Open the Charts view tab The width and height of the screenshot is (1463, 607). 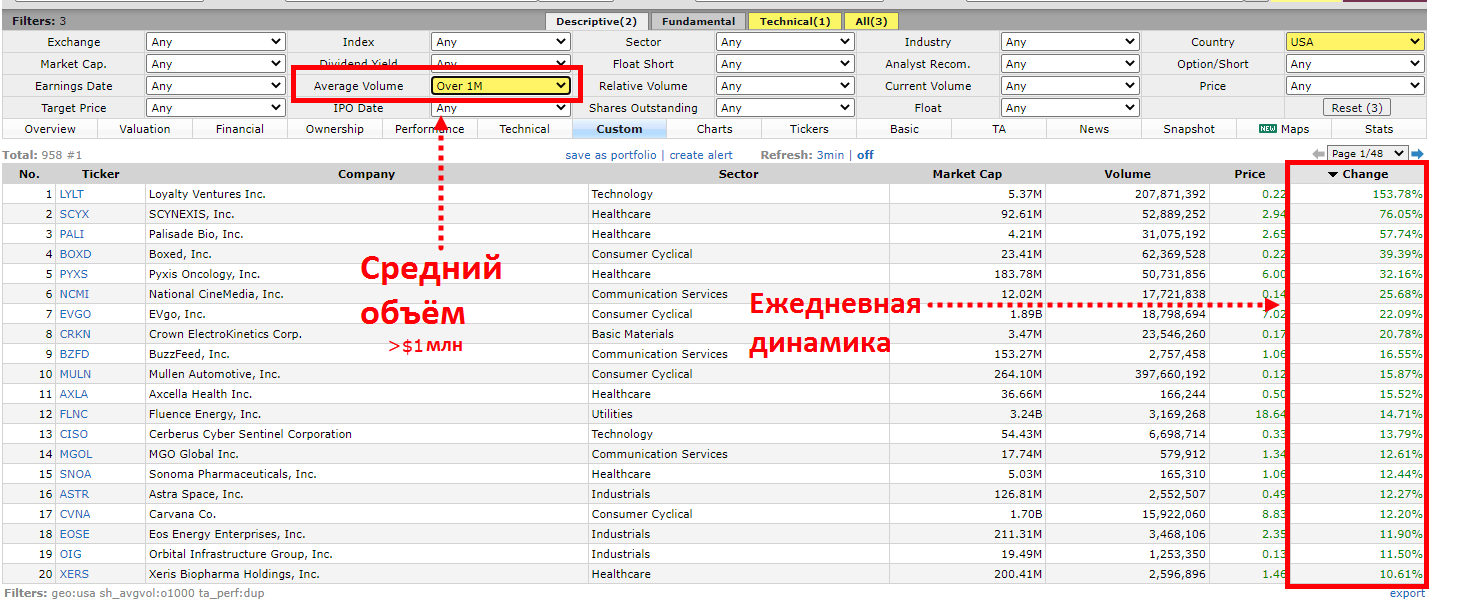tap(713, 128)
